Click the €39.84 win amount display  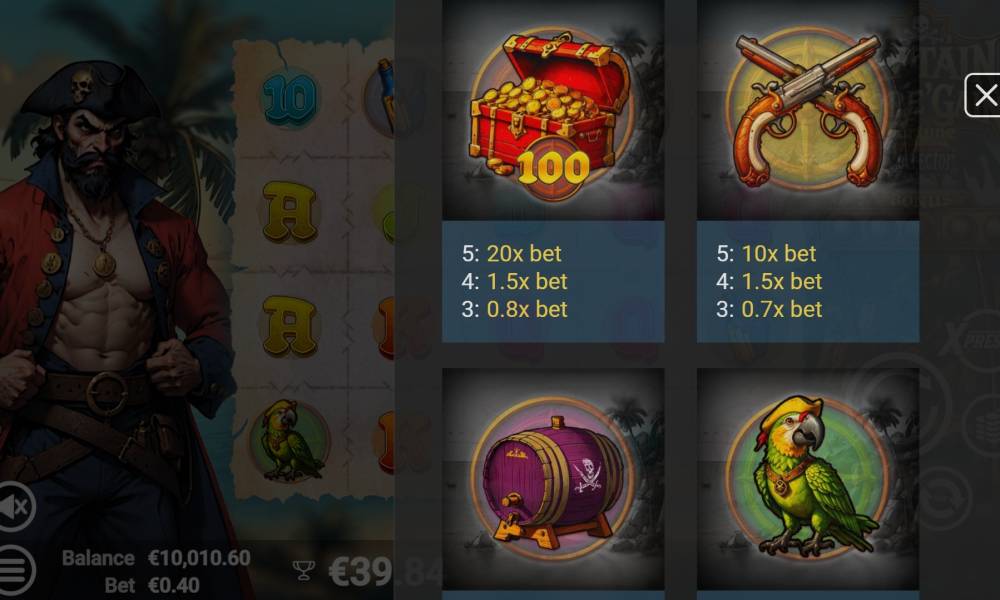(x=385, y=572)
